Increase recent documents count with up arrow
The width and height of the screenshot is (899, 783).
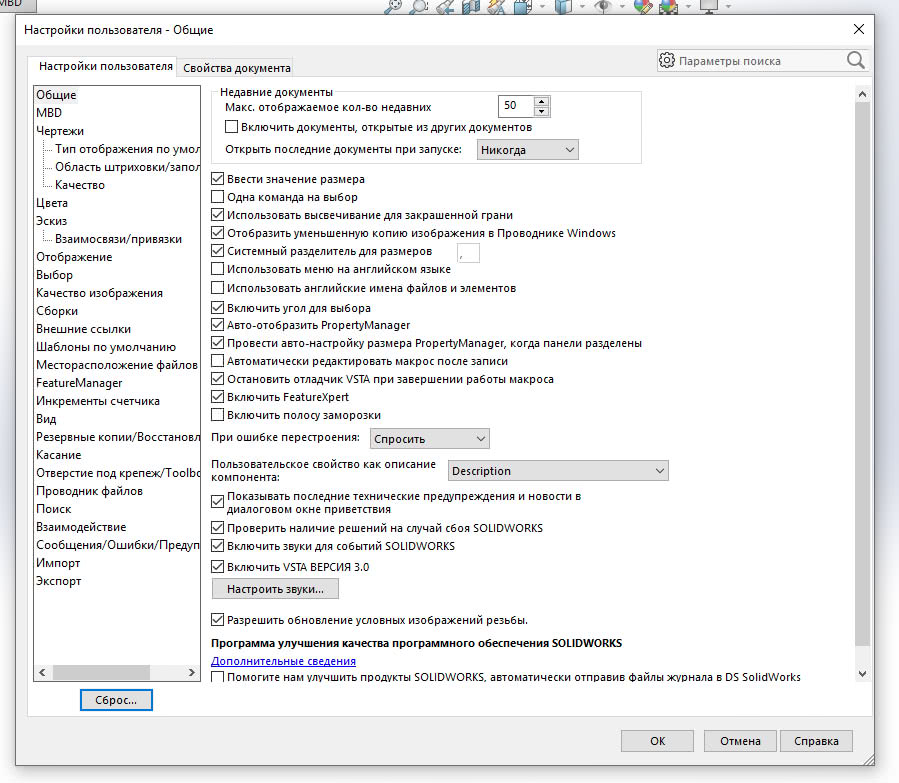[x=541, y=101]
